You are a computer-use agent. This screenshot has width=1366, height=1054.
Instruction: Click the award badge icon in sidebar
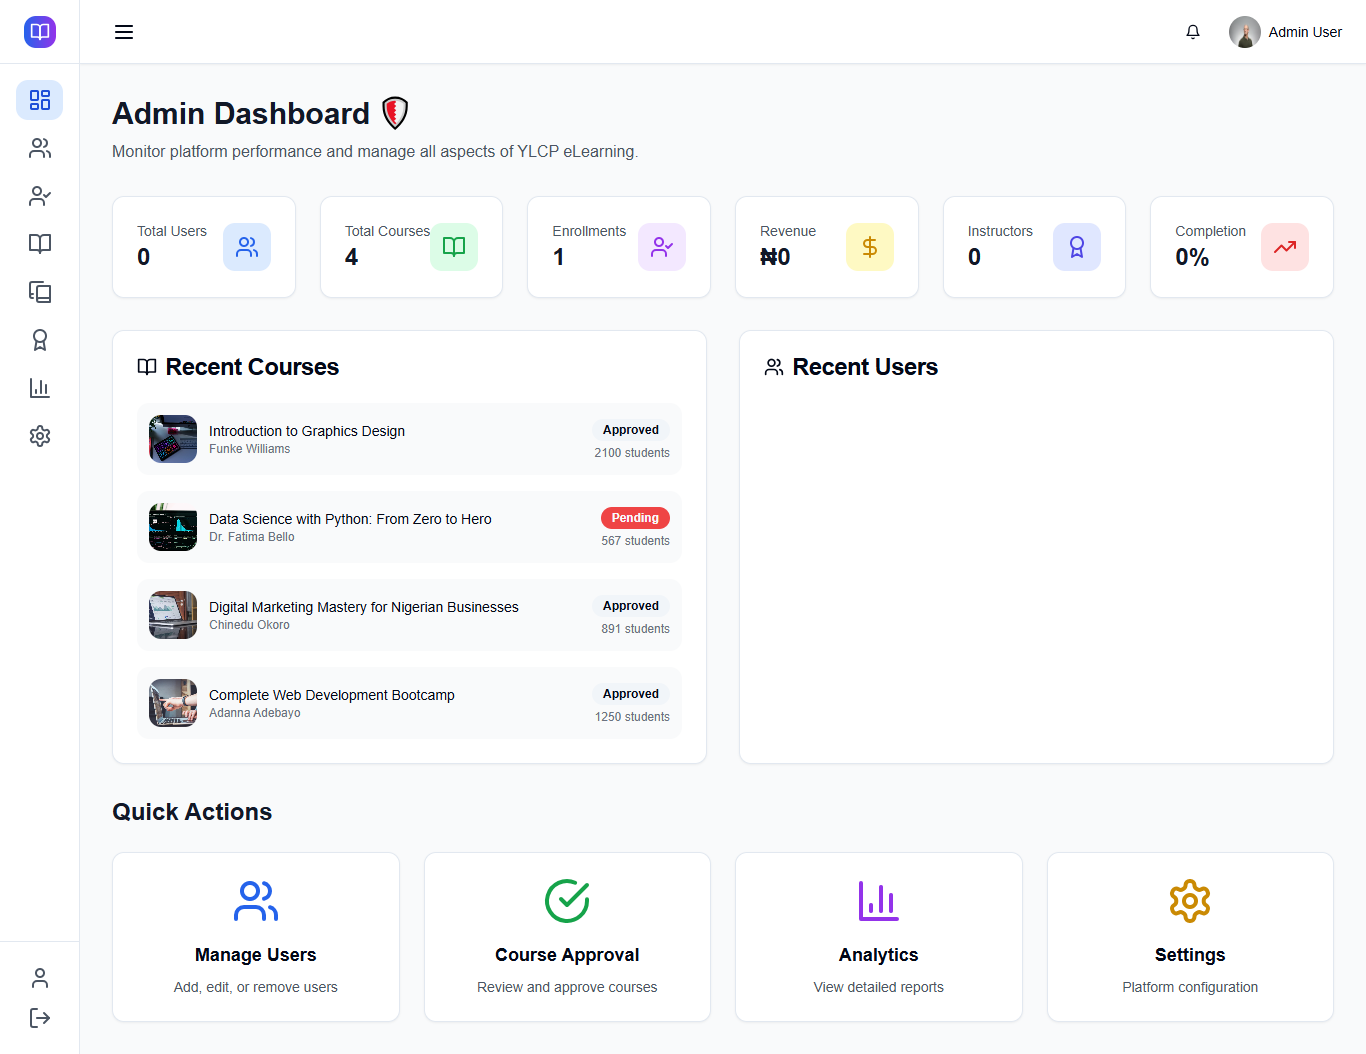pyautogui.click(x=40, y=340)
